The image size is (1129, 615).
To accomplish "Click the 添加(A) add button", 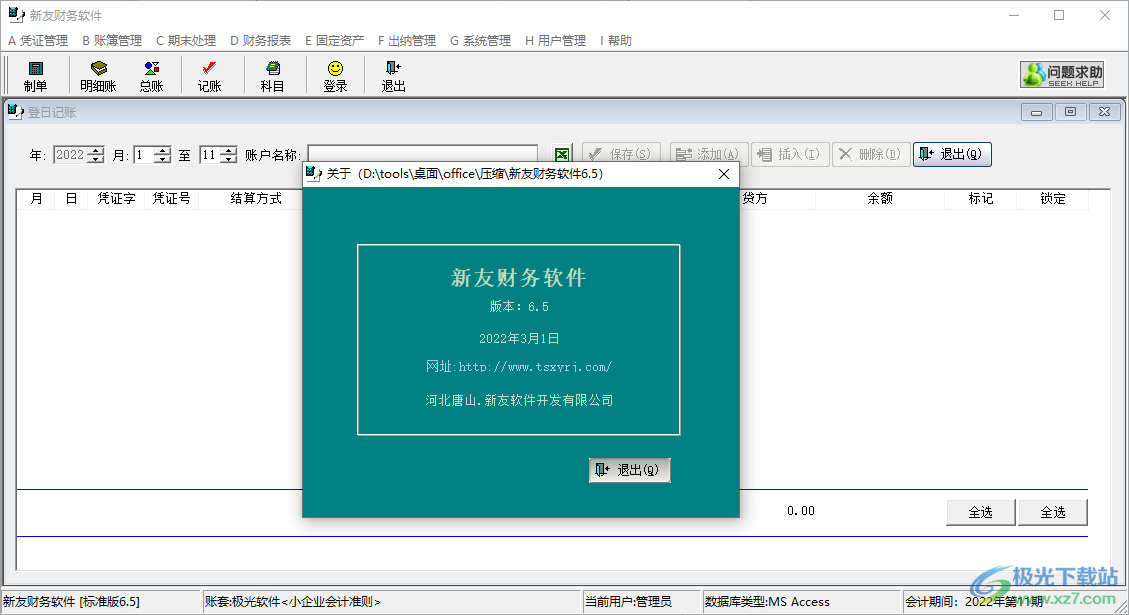I will (x=709, y=154).
